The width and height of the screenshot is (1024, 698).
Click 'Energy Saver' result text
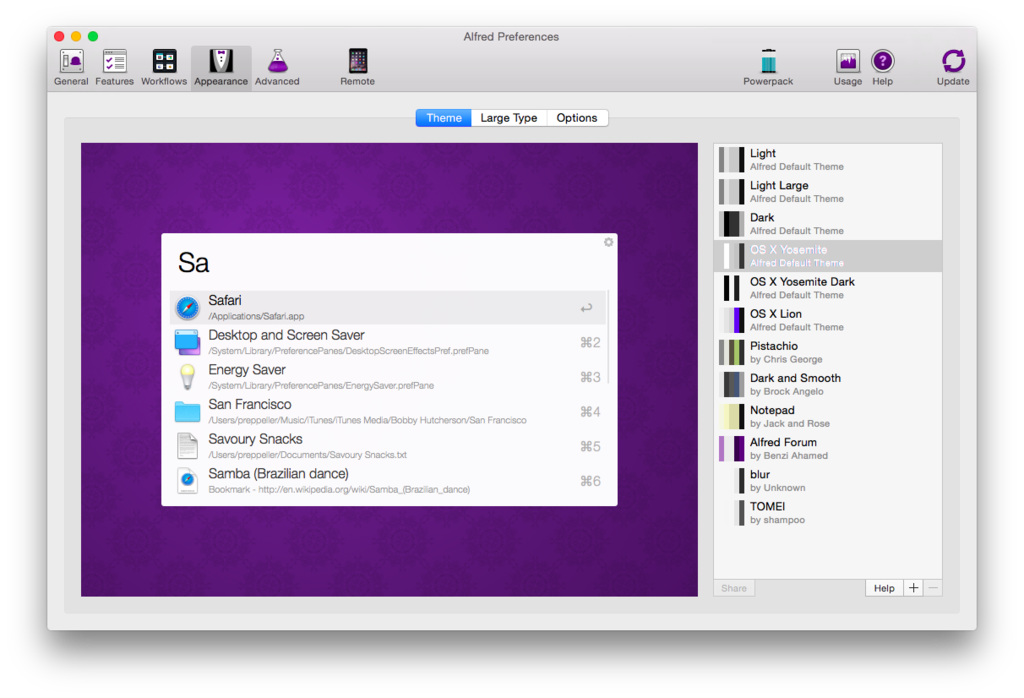[x=247, y=370]
